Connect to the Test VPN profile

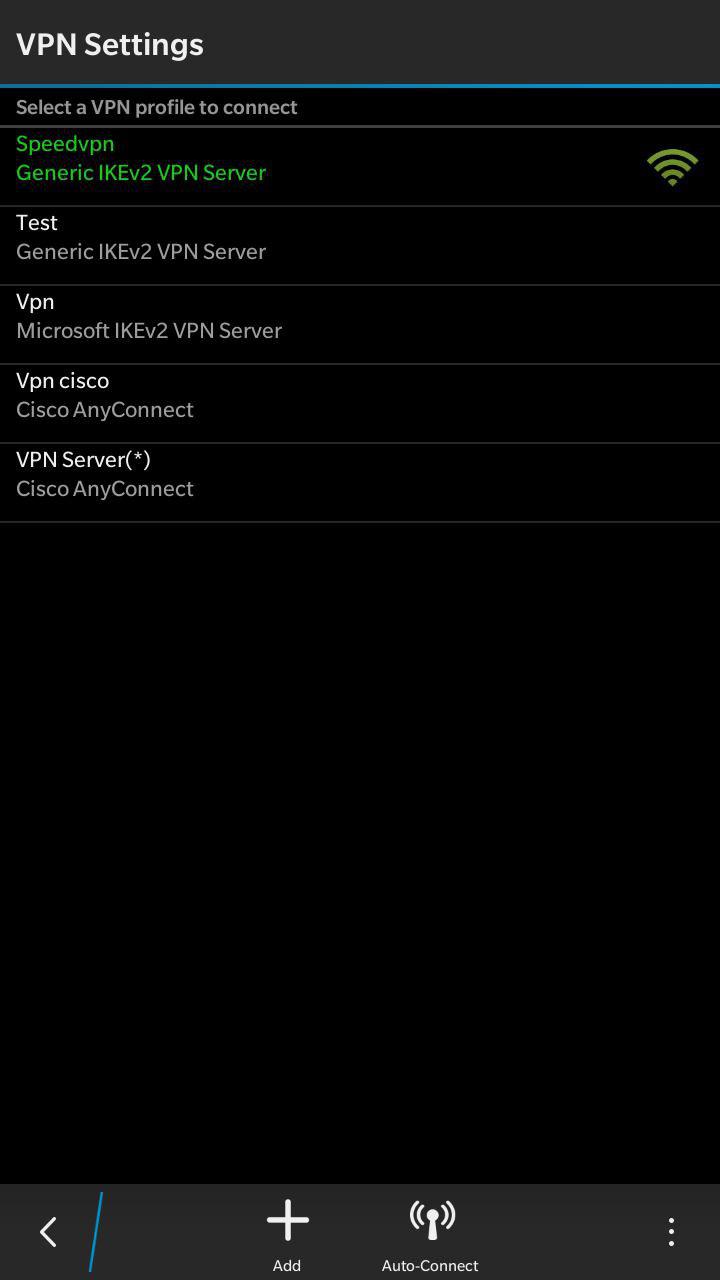point(37,222)
